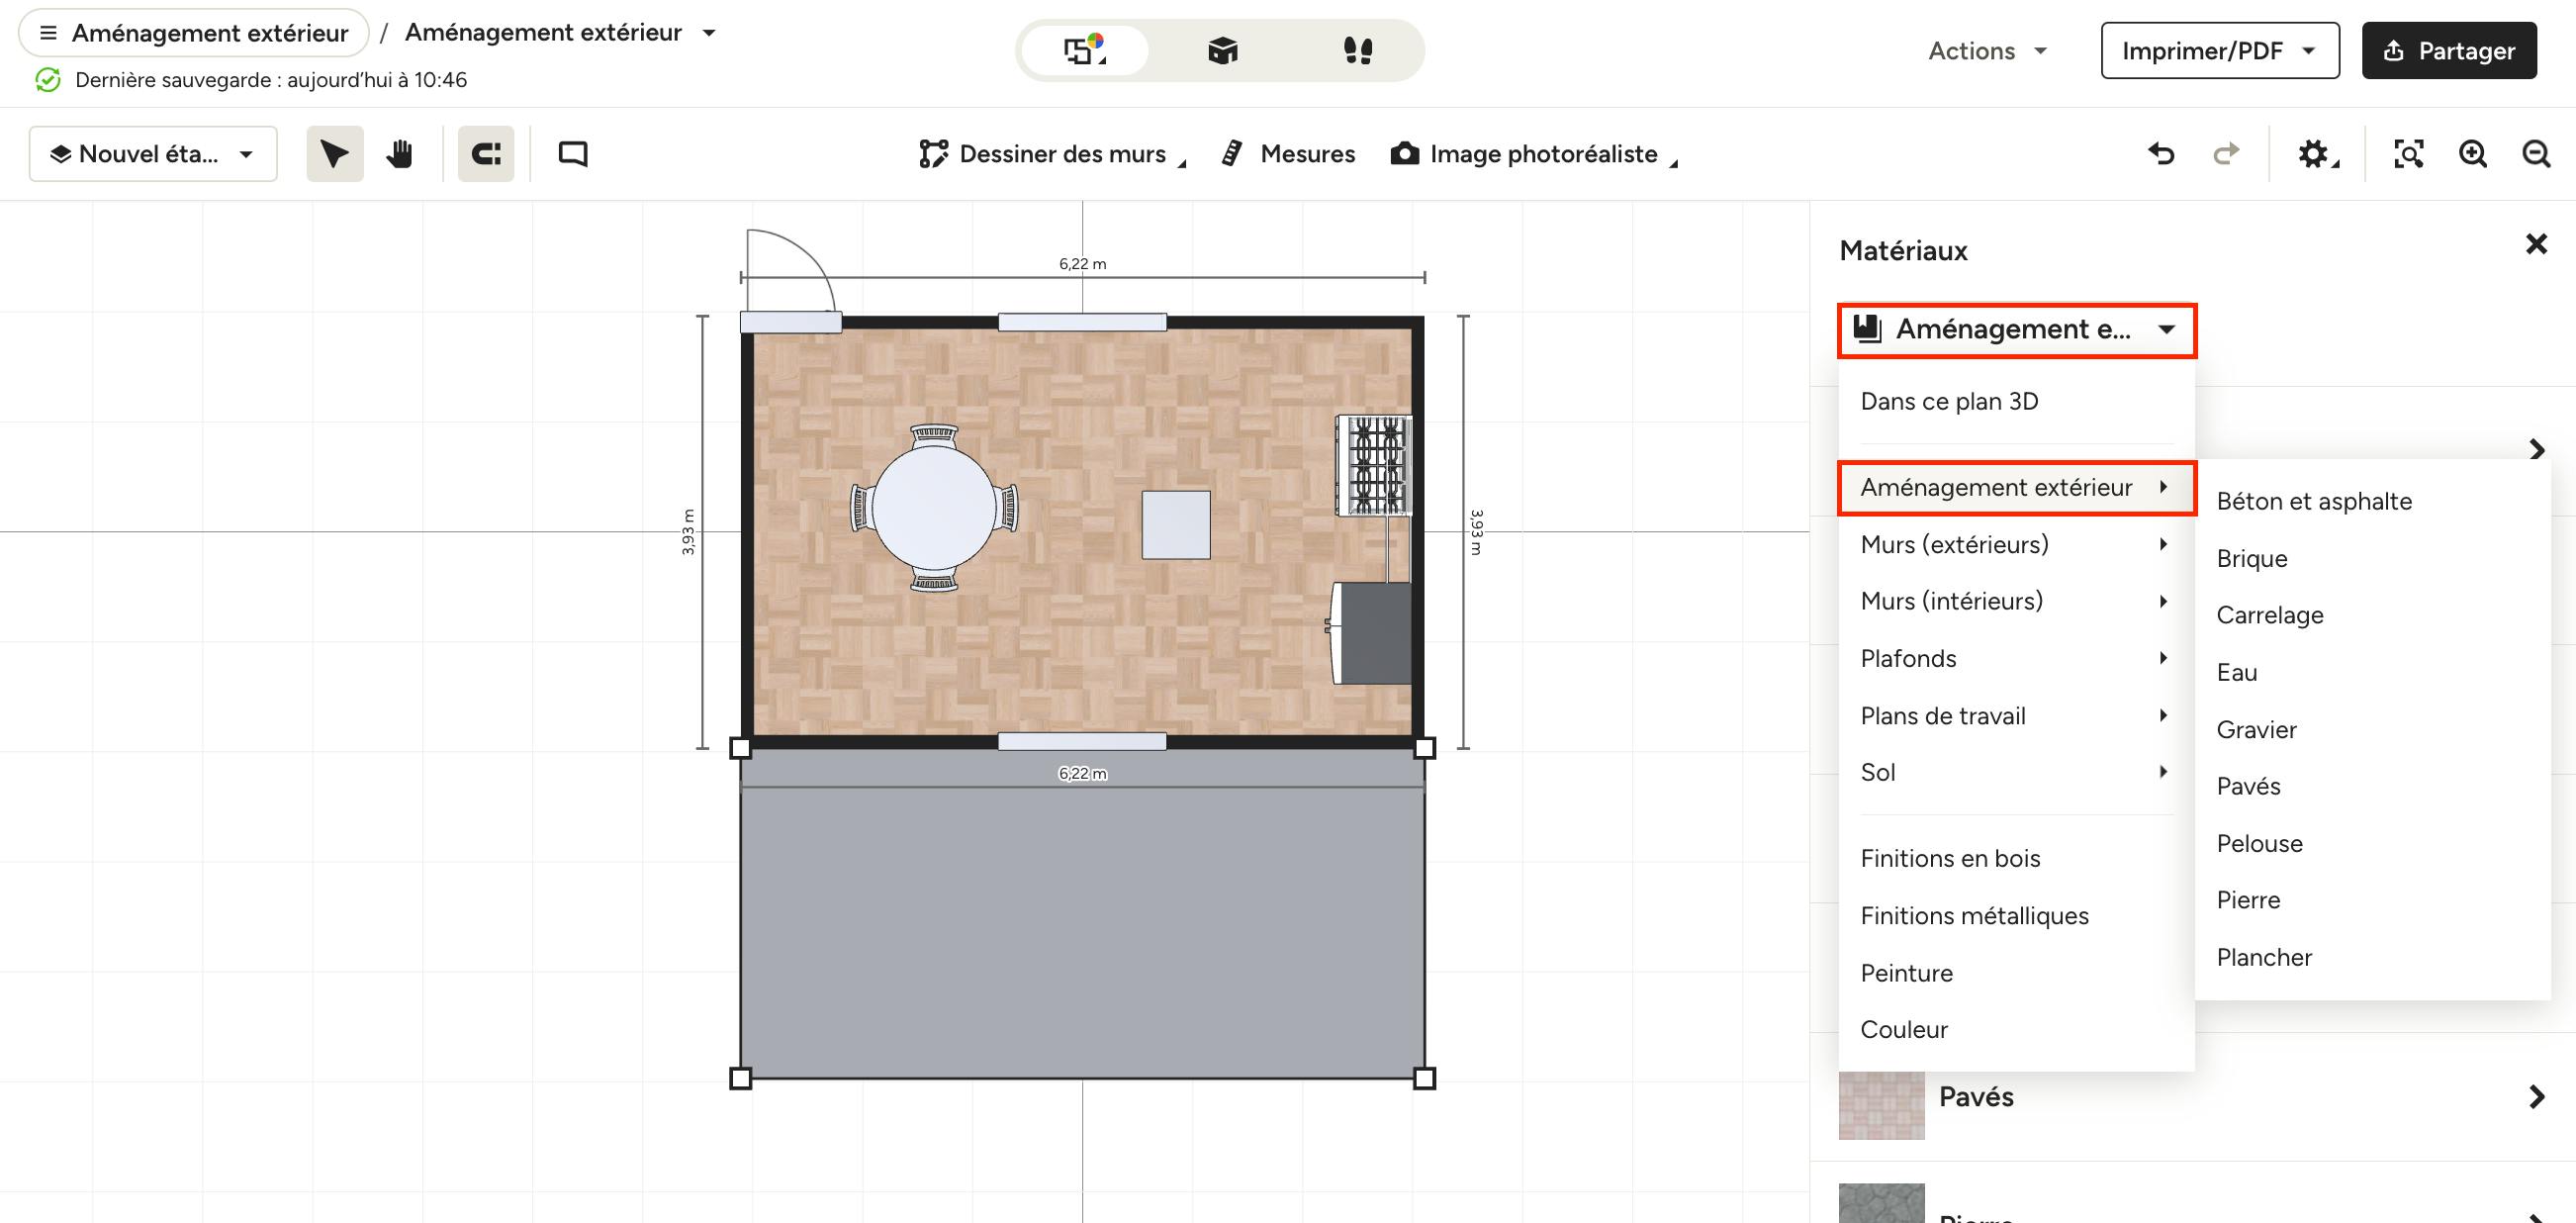
Task: Select the top wall window
Action: point(1082,322)
